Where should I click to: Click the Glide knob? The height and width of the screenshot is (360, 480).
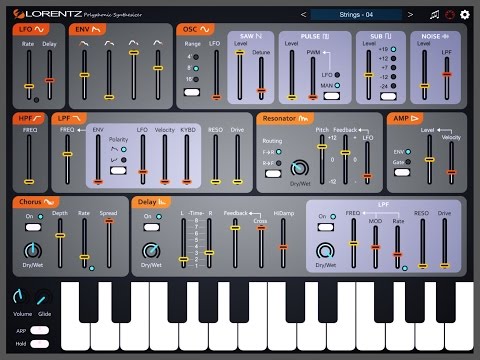43,298
